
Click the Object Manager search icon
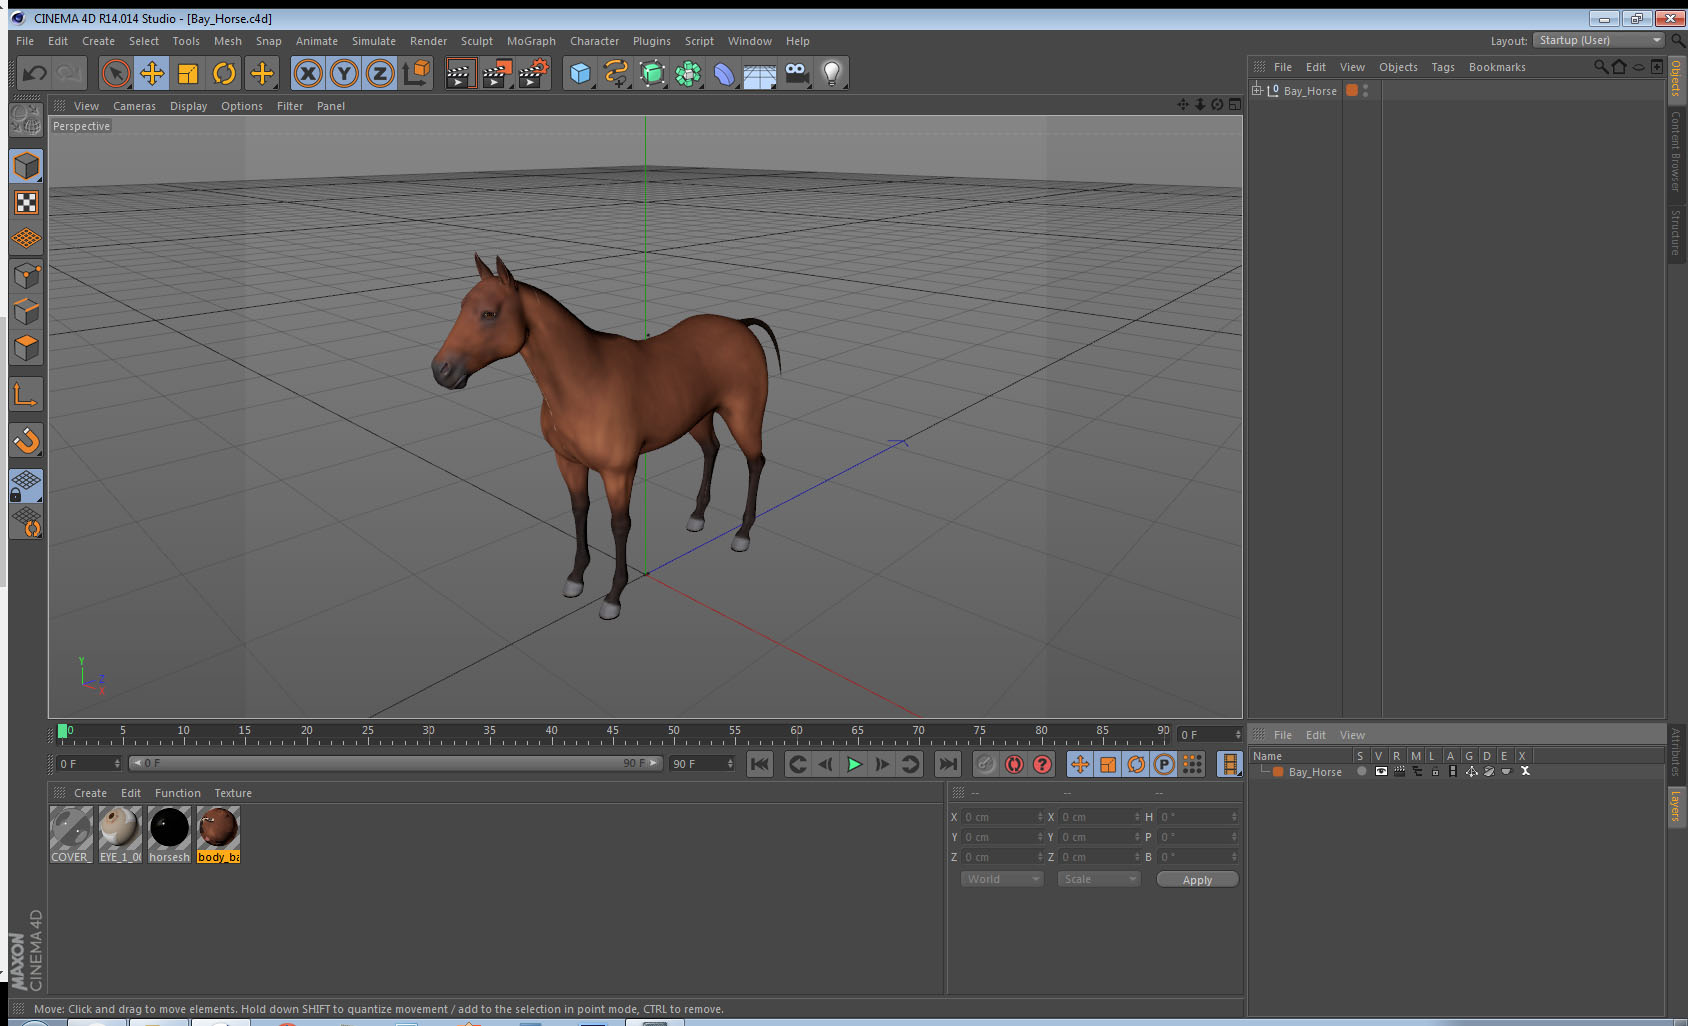tap(1600, 67)
